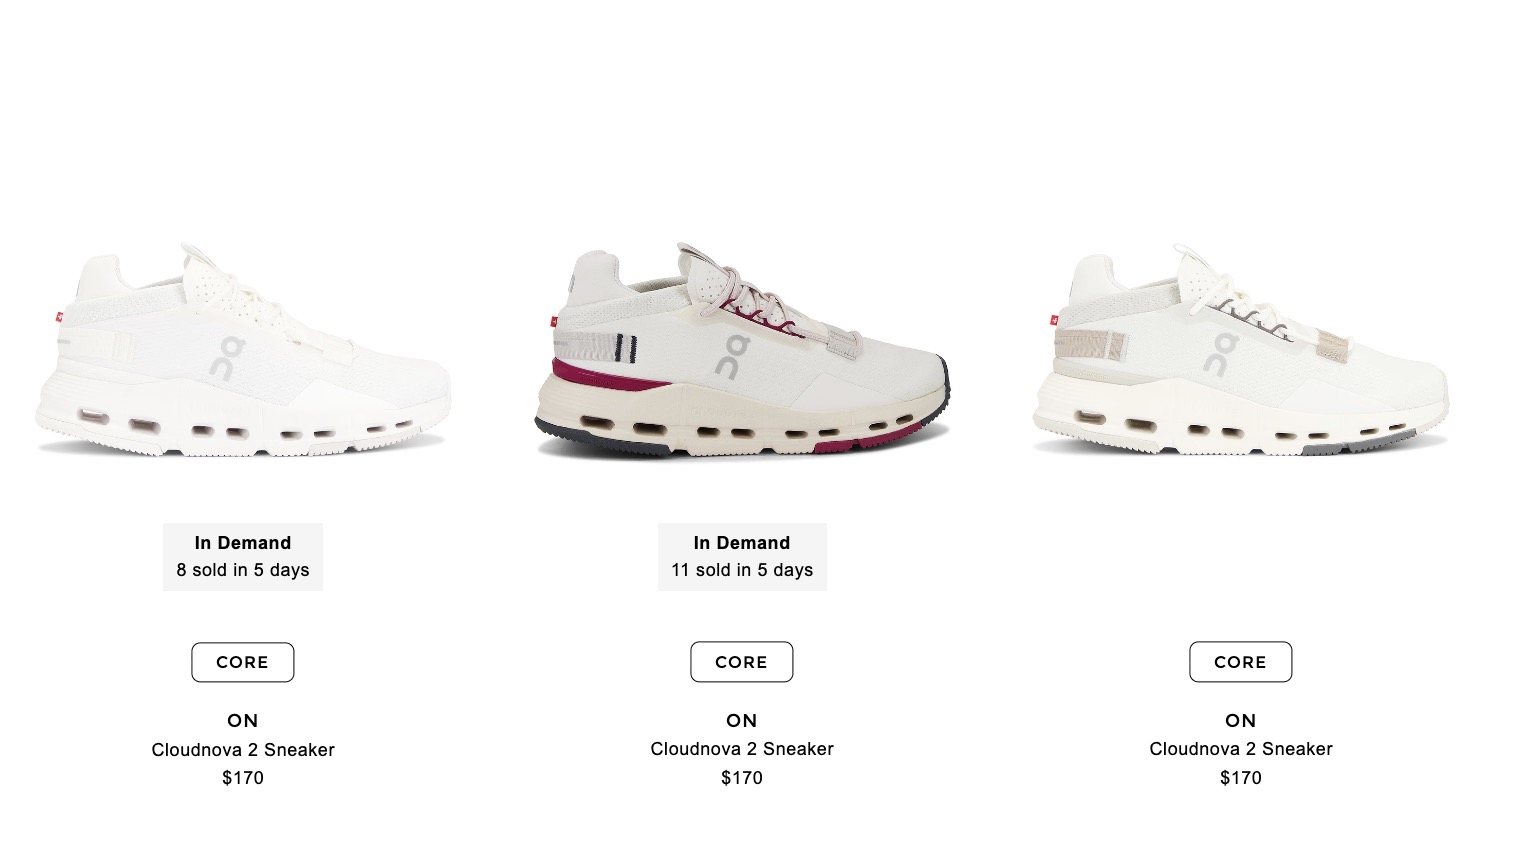This screenshot has width=1526, height=850.
Task: Select the In Demand label above "8 sold"
Action: [243, 543]
